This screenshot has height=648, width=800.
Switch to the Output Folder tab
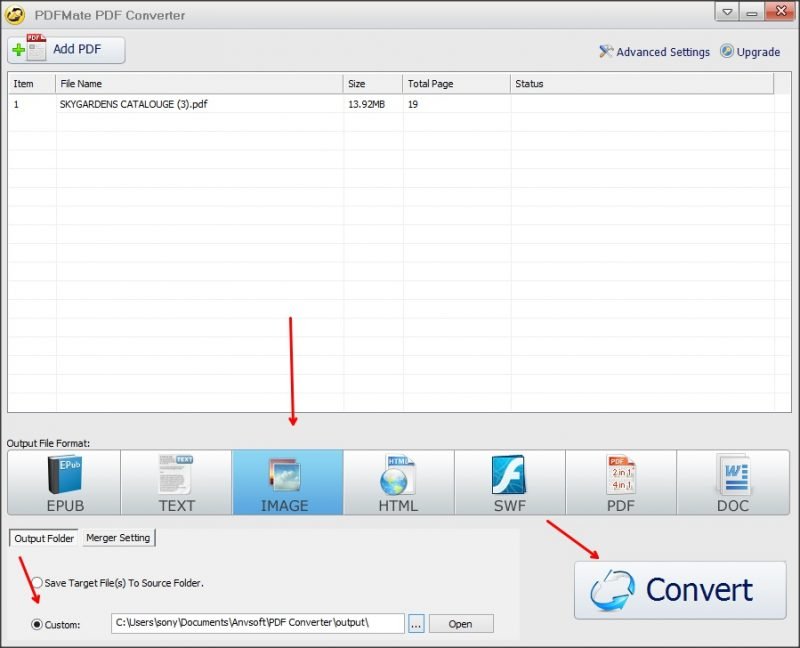[x=44, y=538]
